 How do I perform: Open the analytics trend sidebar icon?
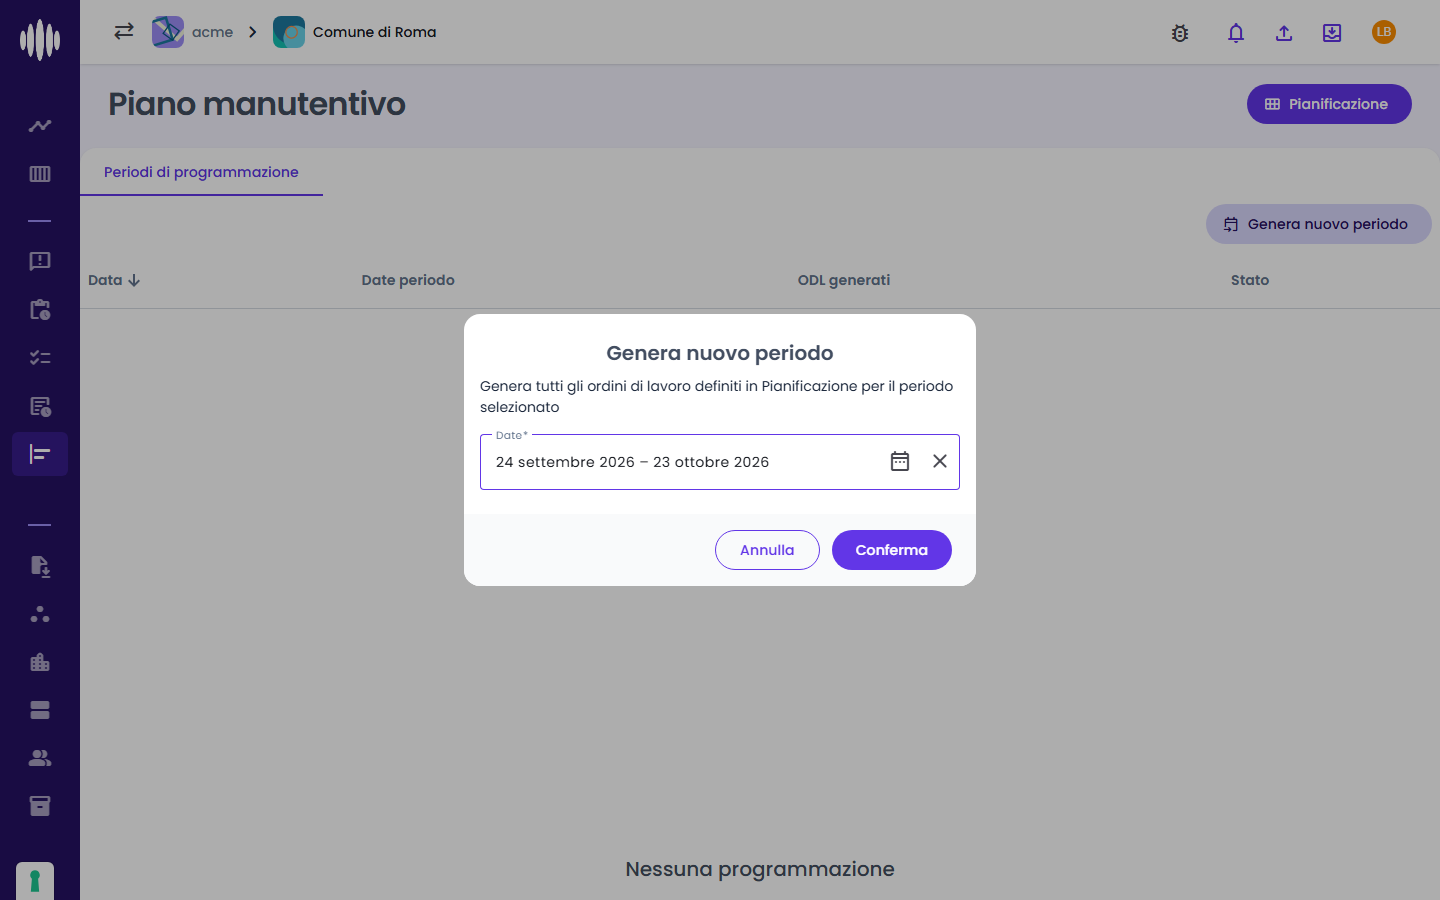tap(40, 126)
